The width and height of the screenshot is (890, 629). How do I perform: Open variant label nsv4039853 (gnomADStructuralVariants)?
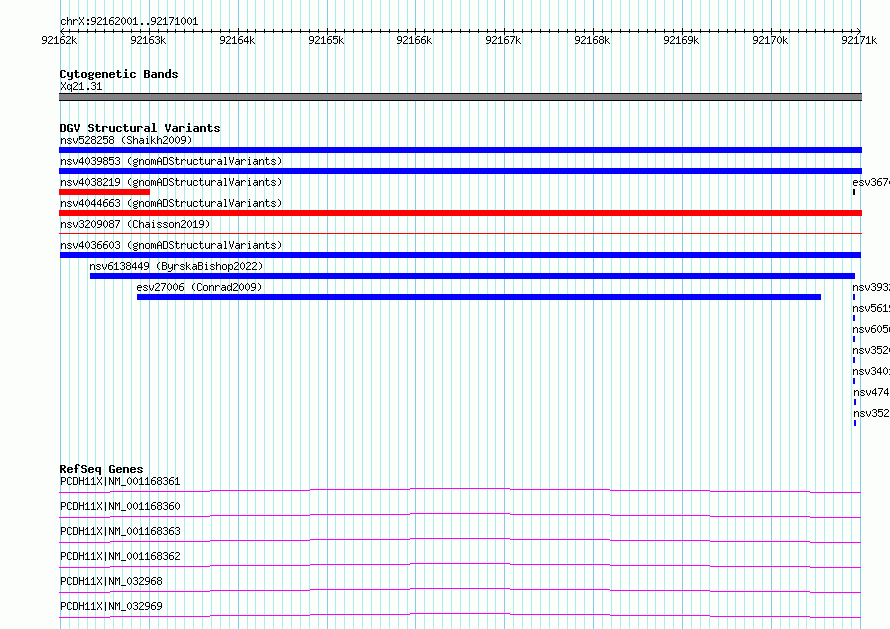[x=171, y=161]
